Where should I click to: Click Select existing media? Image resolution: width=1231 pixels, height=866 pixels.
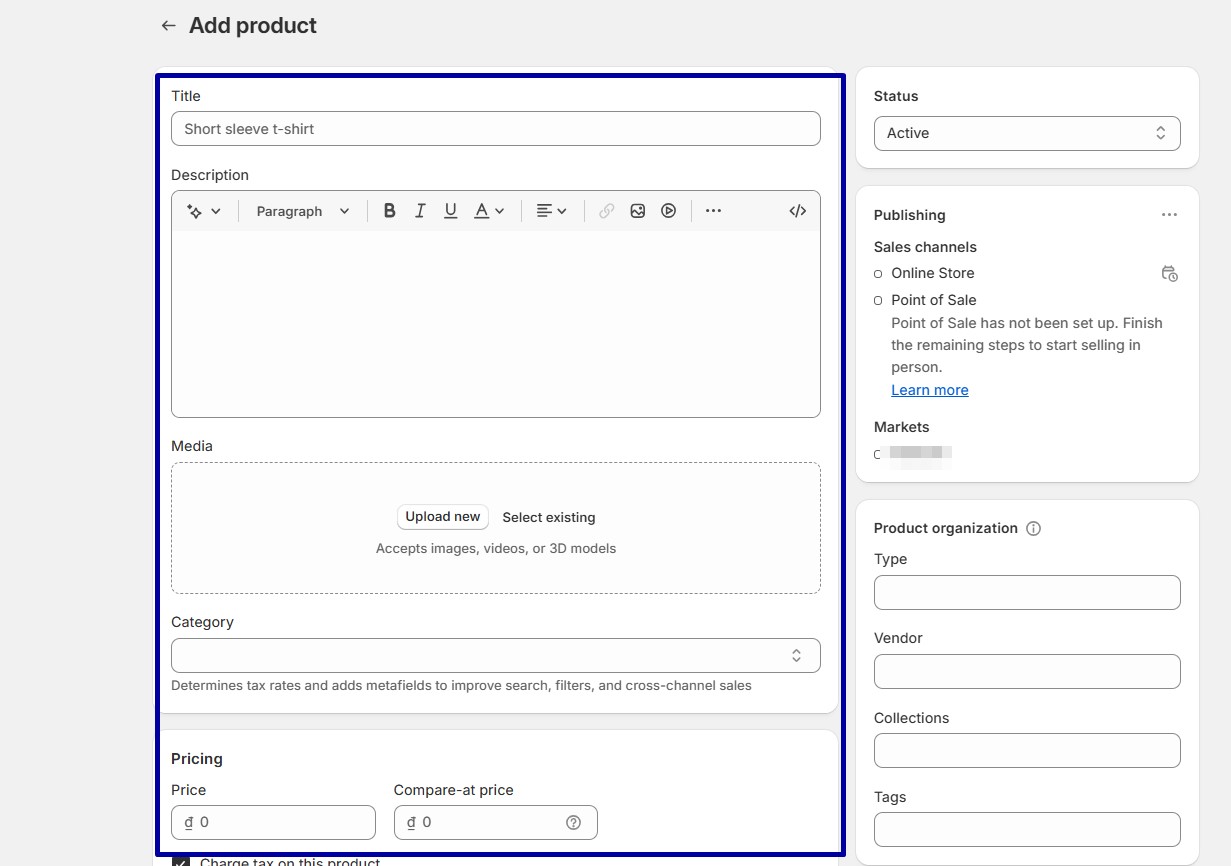(549, 517)
